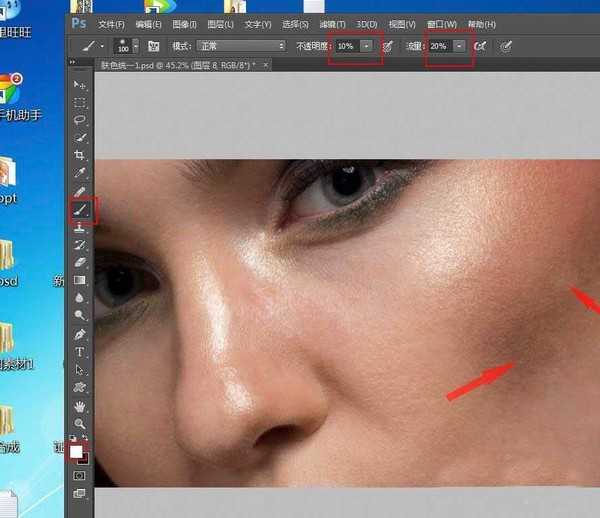Toggle pressure for opacity button
This screenshot has height=518, width=600.
(x=387, y=46)
